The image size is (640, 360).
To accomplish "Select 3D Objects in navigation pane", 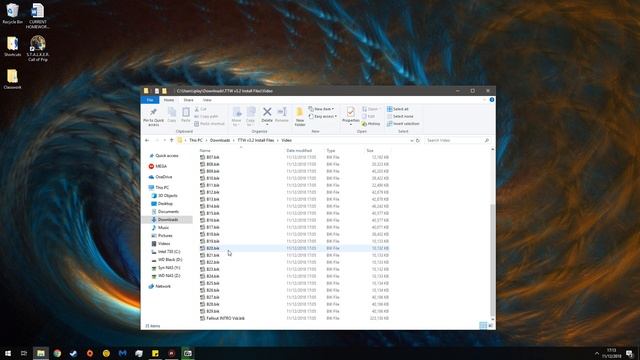I will pyautogui.click(x=164, y=196).
